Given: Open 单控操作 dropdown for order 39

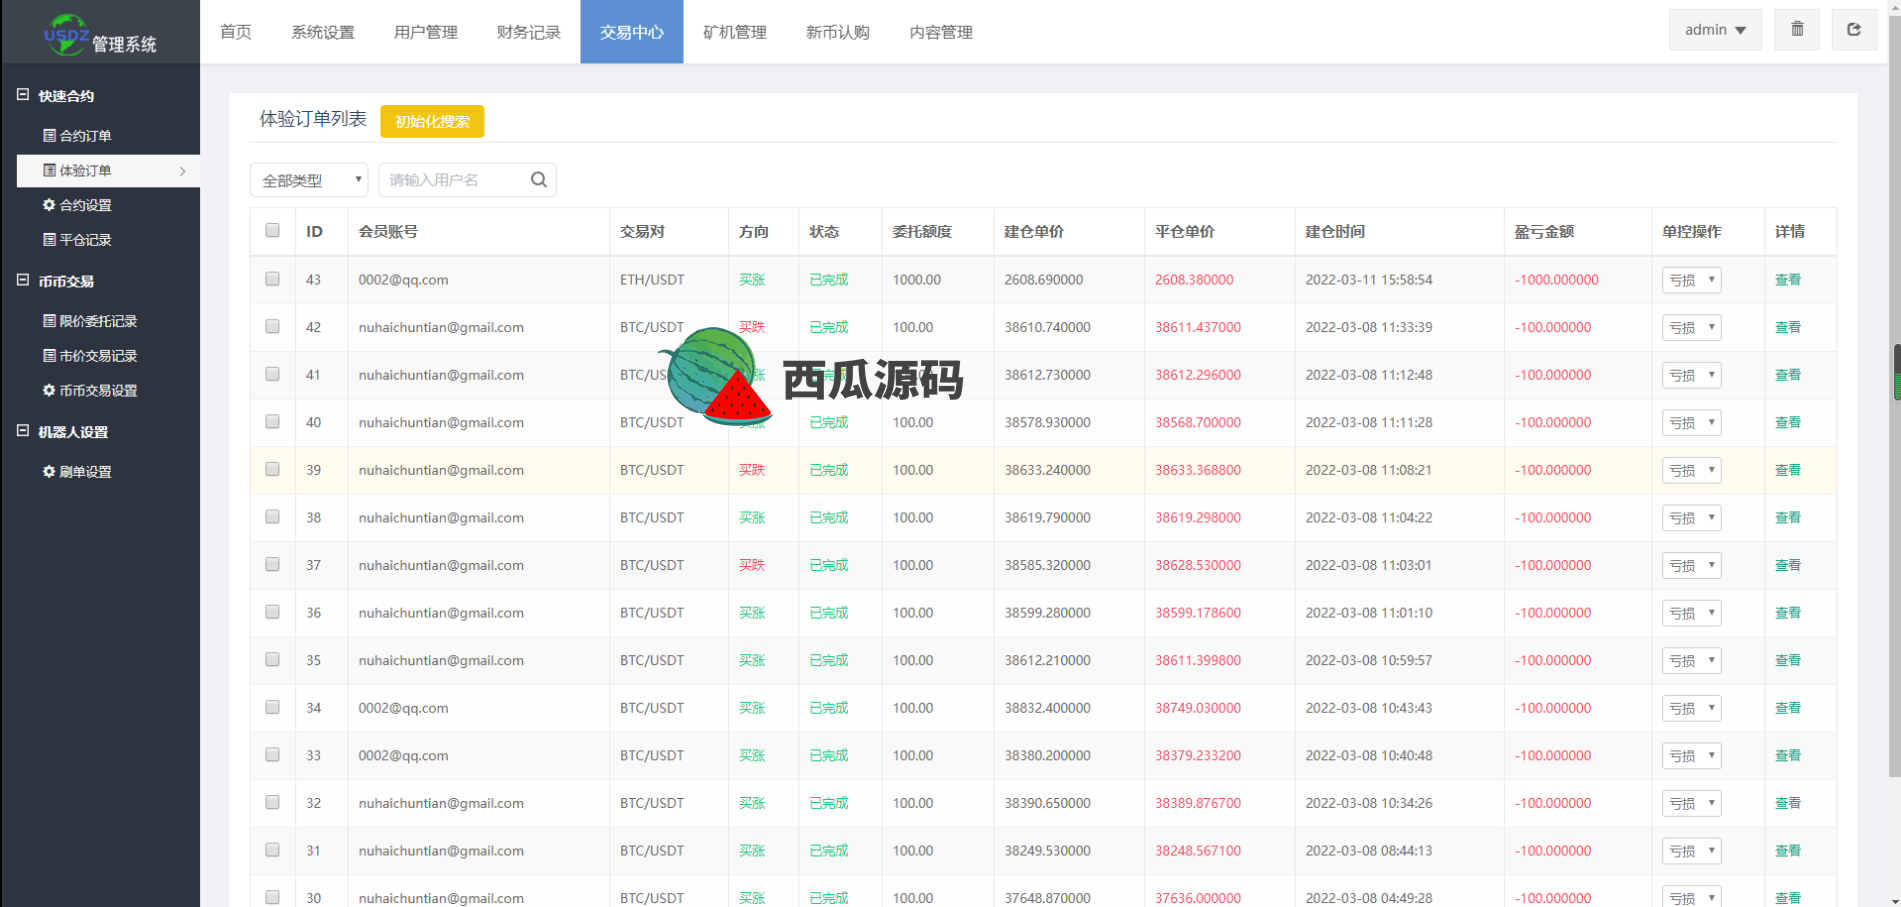Looking at the screenshot, I should [1691, 470].
